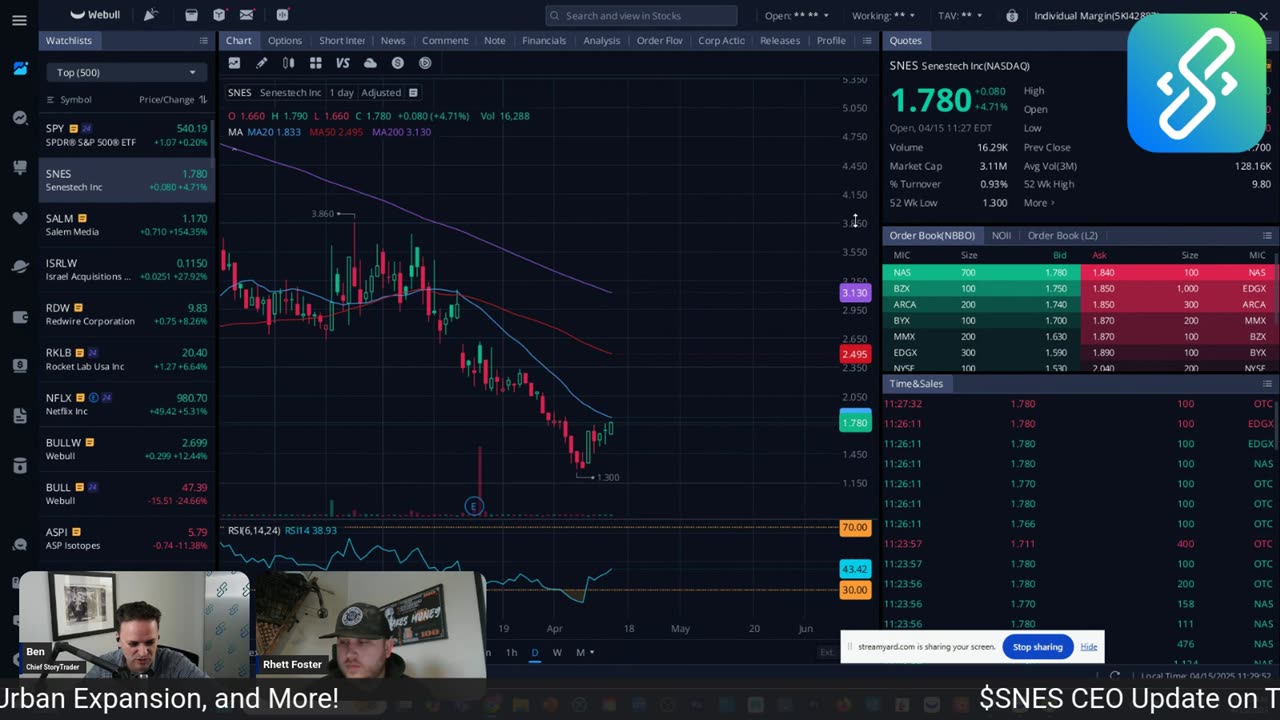The height and width of the screenshot is (720, 1280).
Task: Open the audio waveform icon in top bar
Action: click(x=283, y=15)
